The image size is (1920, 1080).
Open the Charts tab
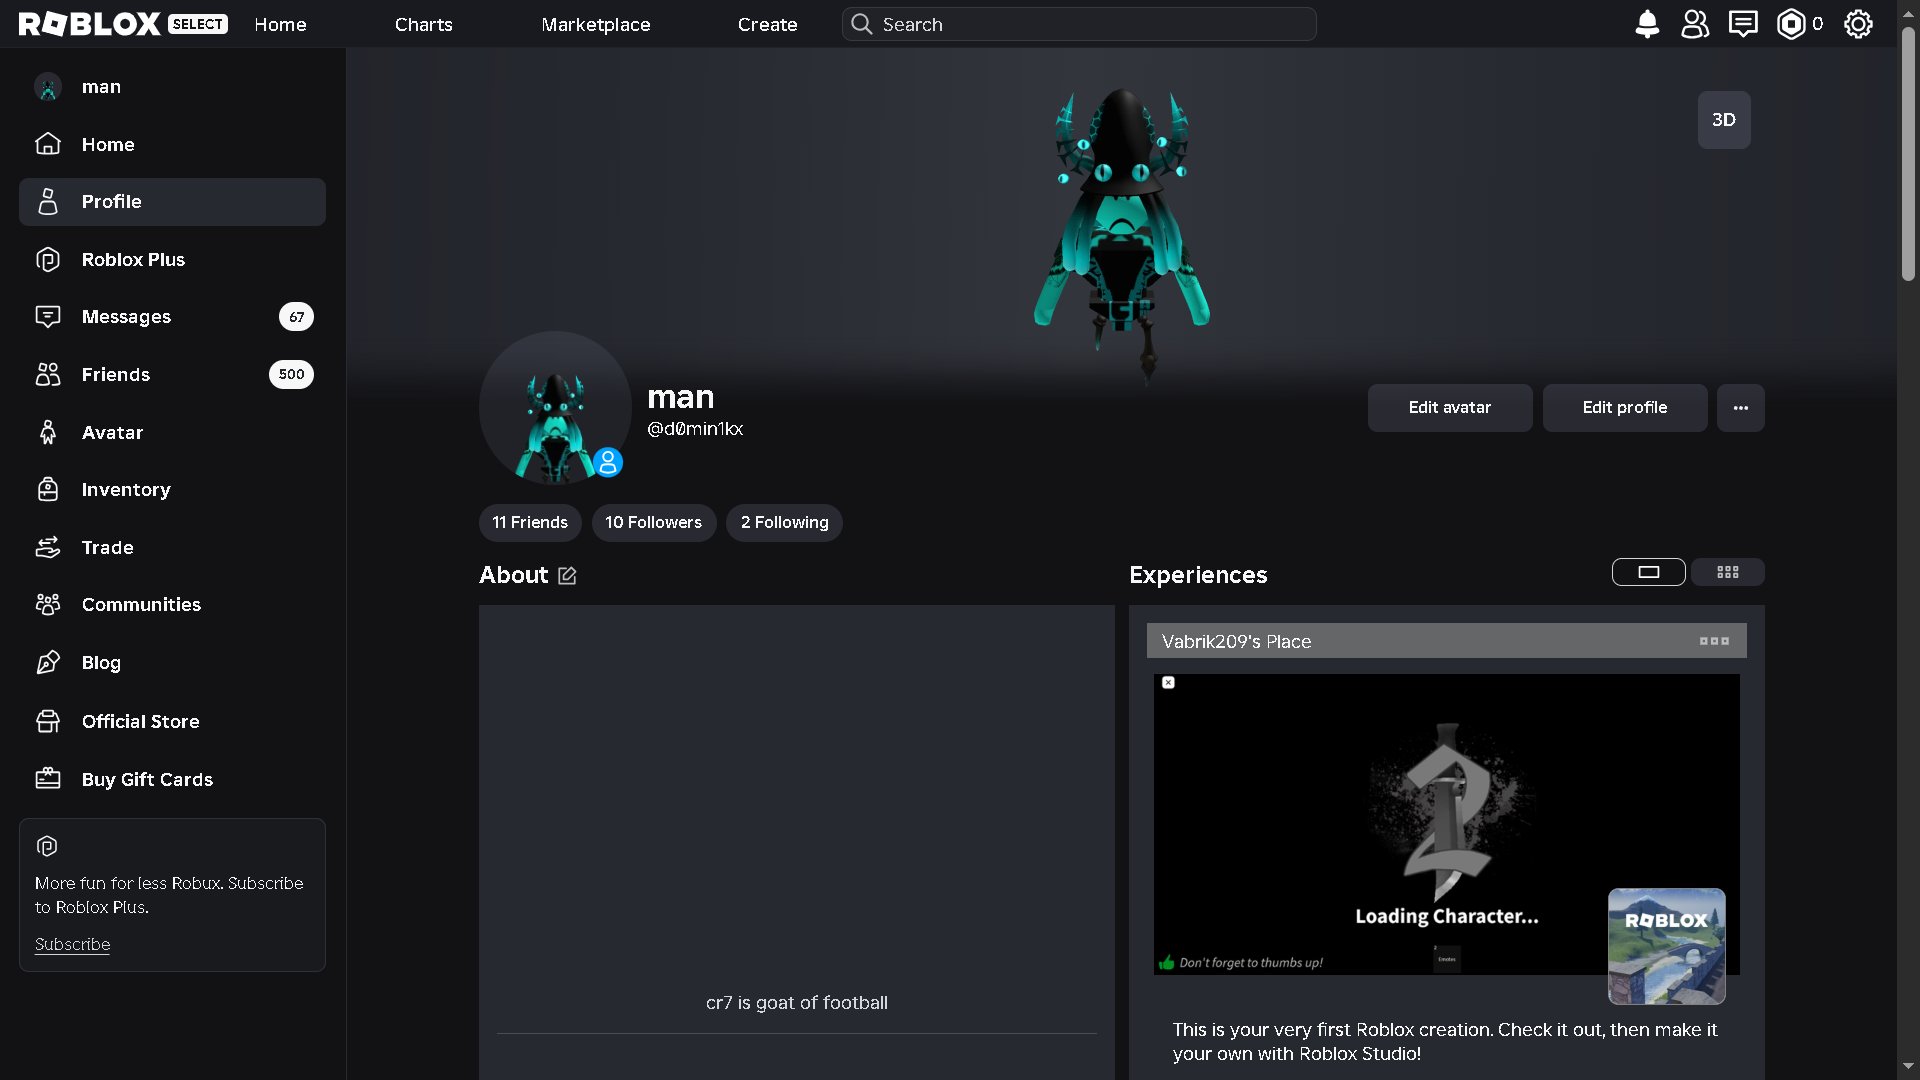click(424, 24)
